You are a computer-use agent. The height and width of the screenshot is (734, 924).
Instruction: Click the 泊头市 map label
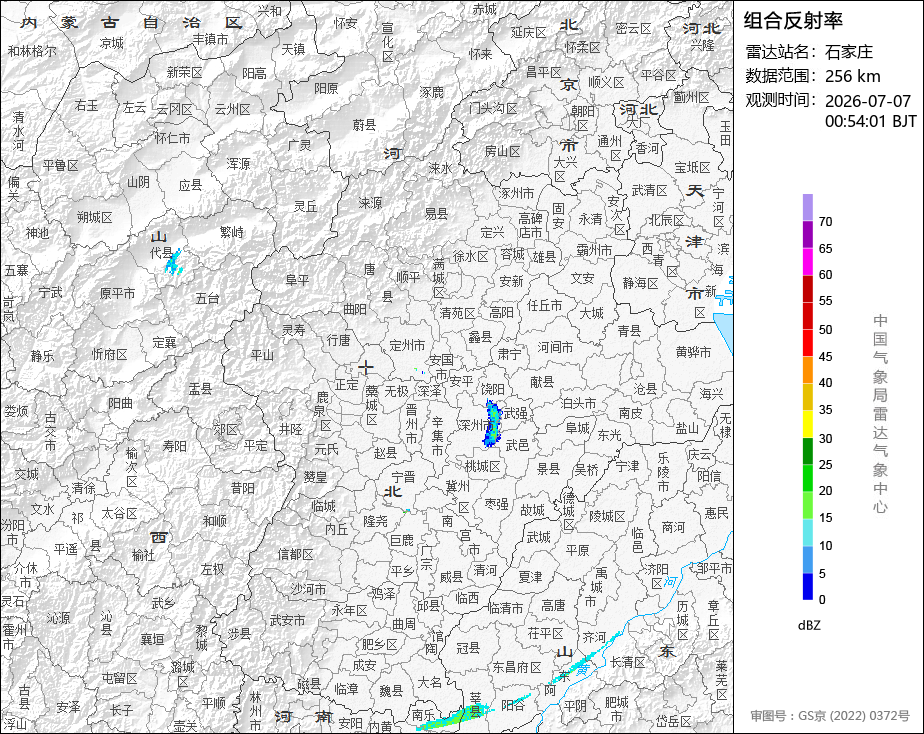pyautogui.click(x=579, y=403)
